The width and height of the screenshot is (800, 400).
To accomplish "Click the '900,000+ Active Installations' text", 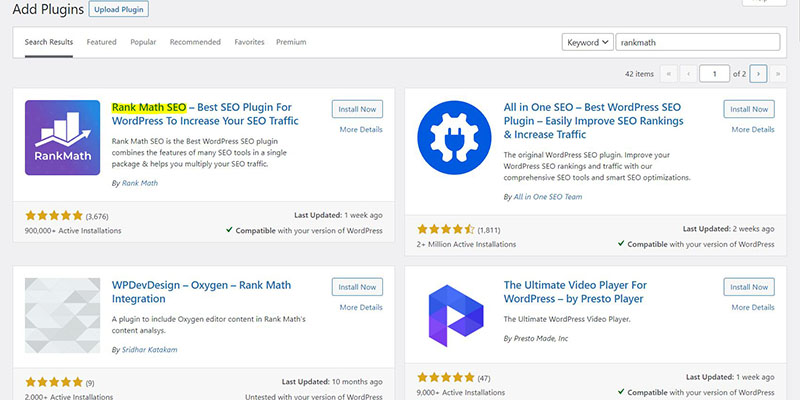I will coord(73,231).
